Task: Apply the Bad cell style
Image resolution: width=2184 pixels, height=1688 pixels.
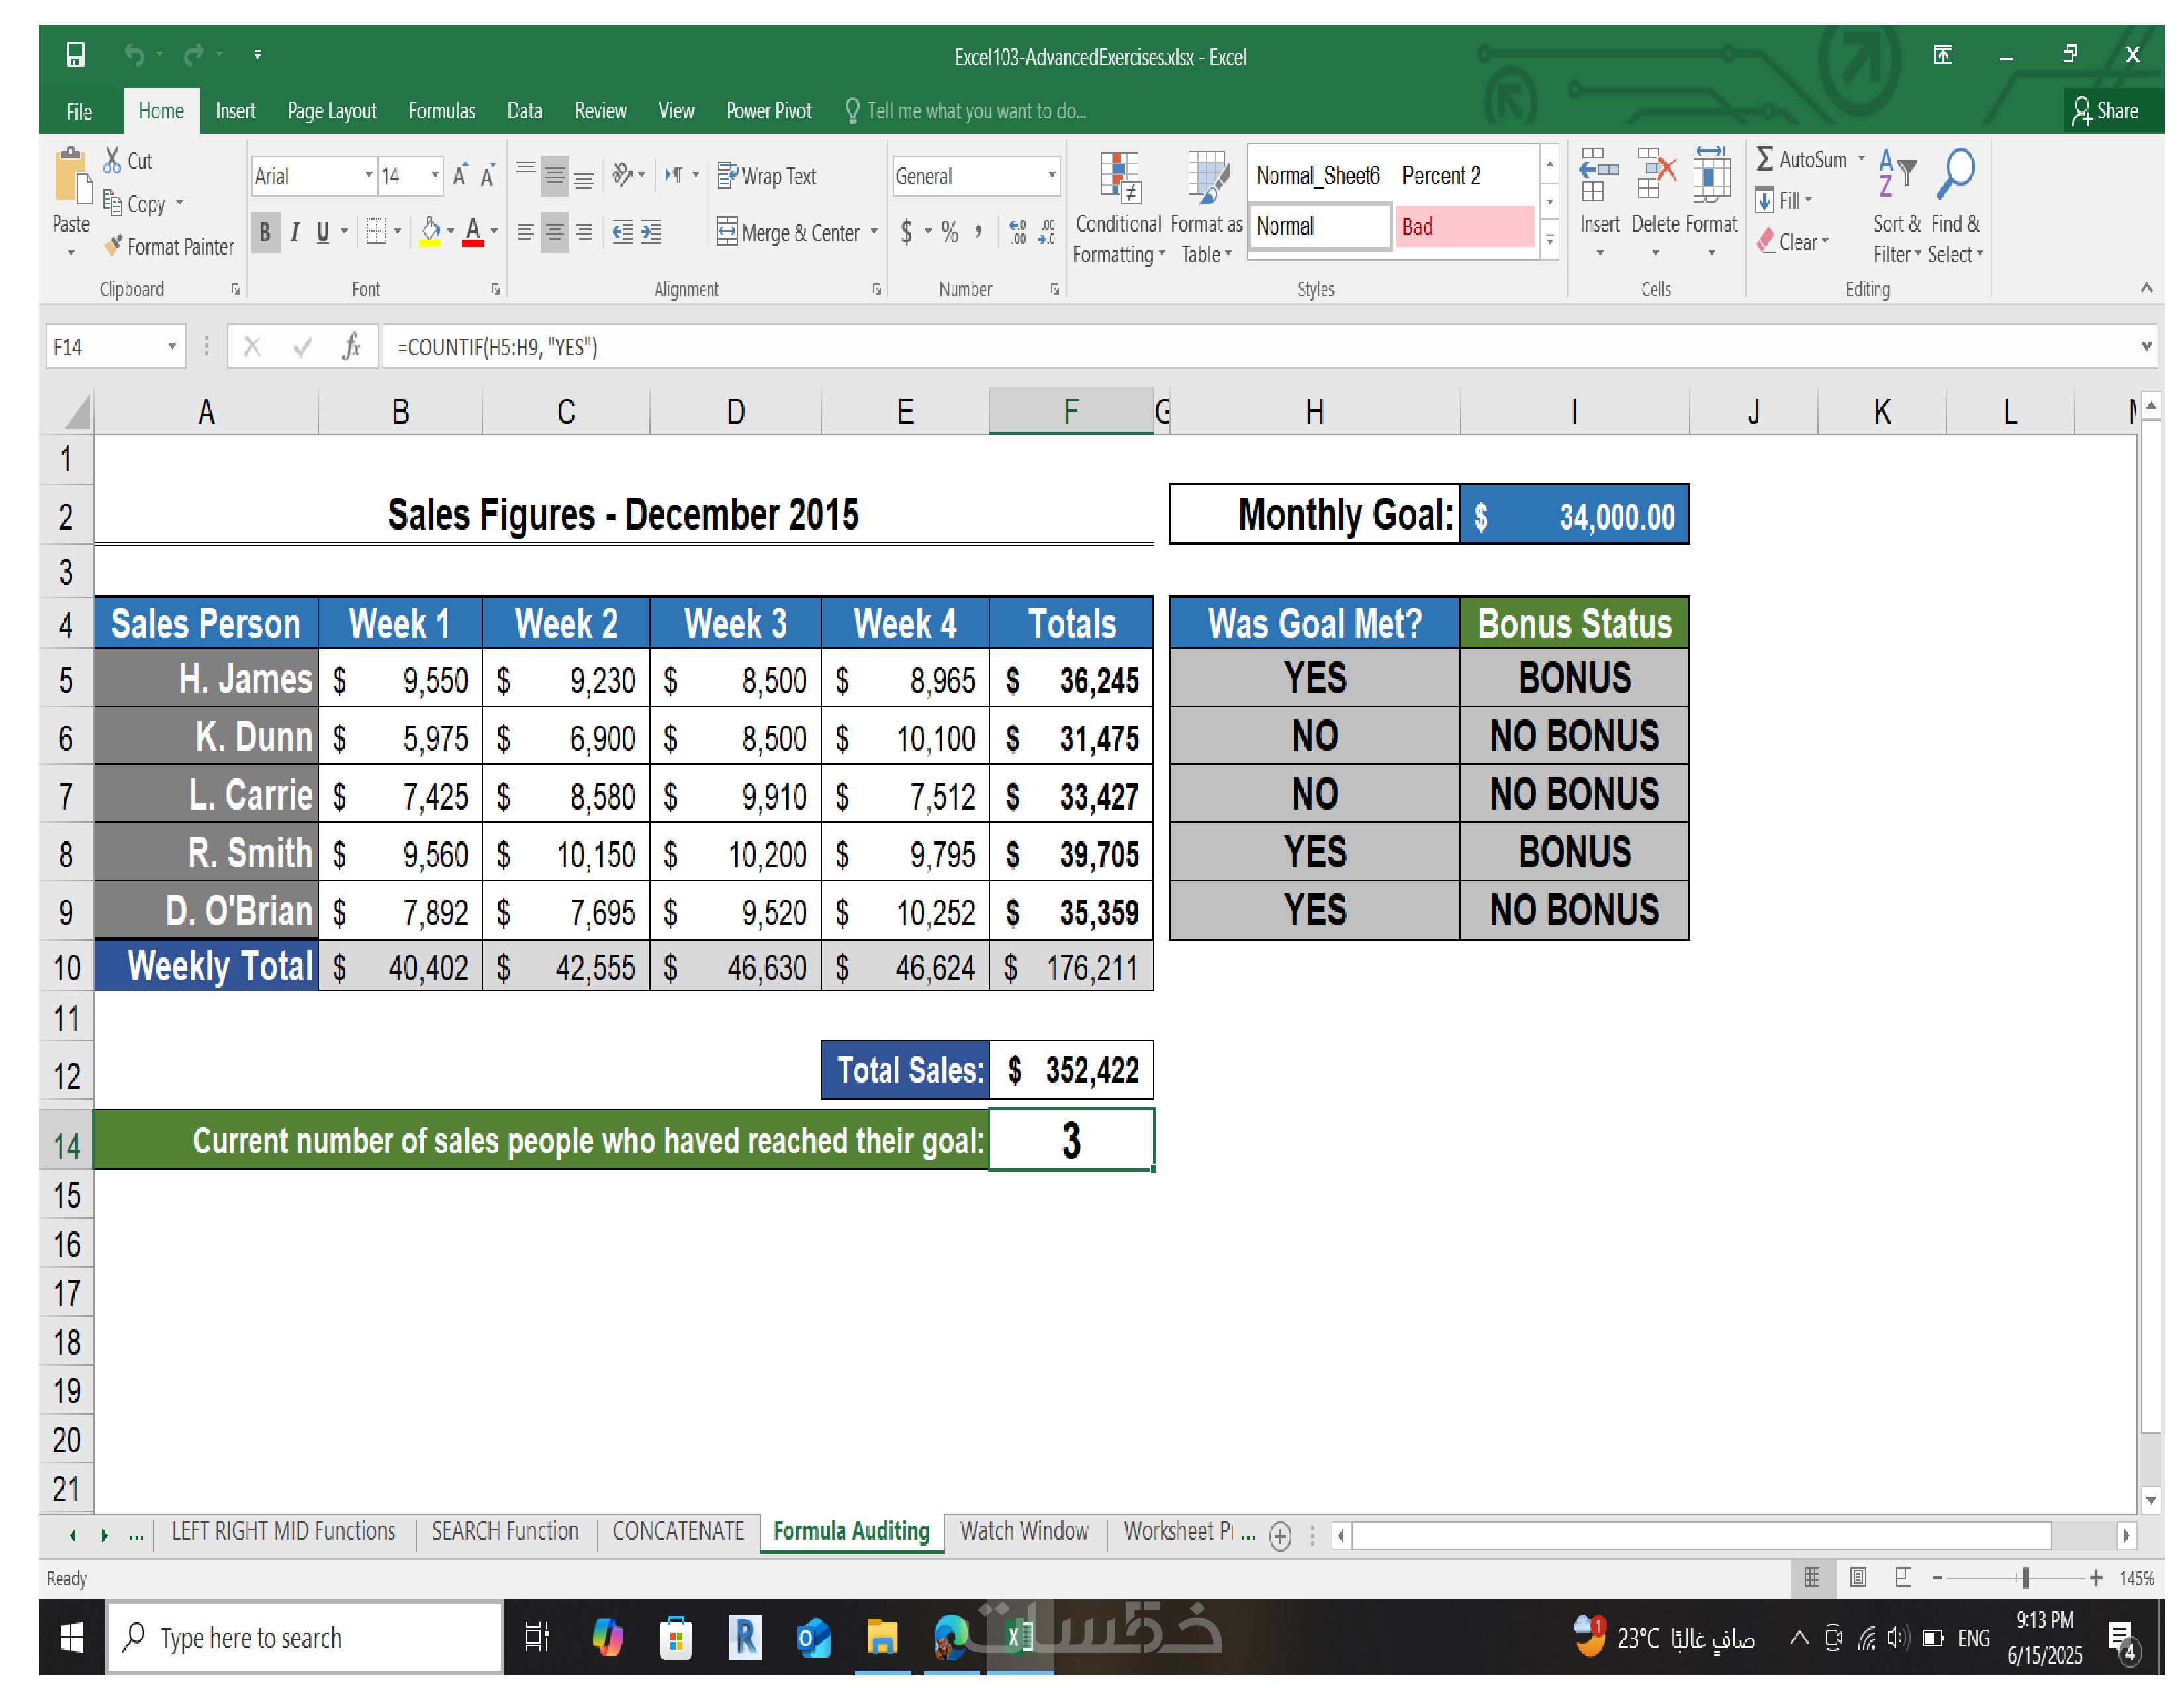Action: point(1464,227)
